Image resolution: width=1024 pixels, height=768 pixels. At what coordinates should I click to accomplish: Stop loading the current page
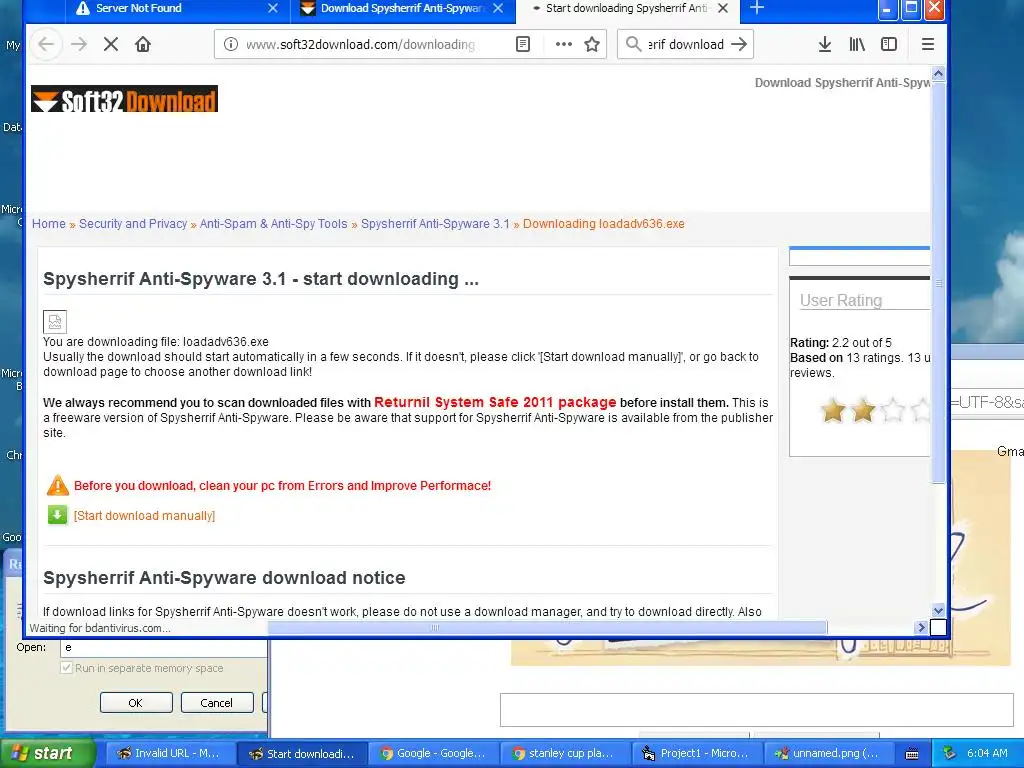click(111, 44)
